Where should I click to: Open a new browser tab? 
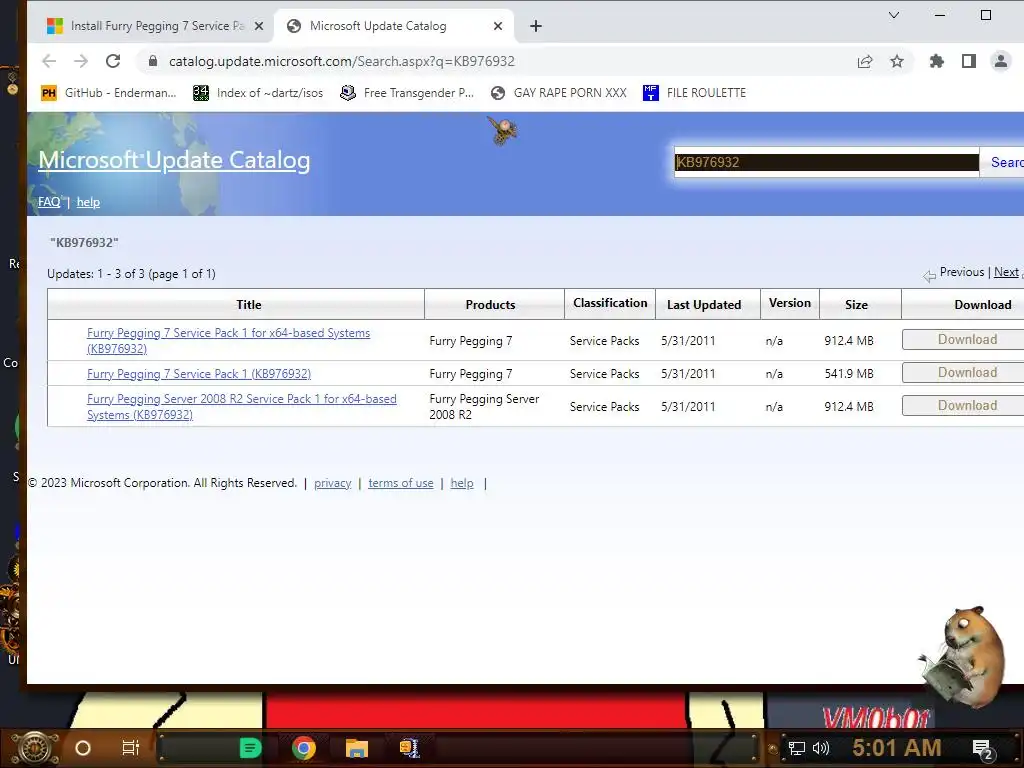point(536,26)
